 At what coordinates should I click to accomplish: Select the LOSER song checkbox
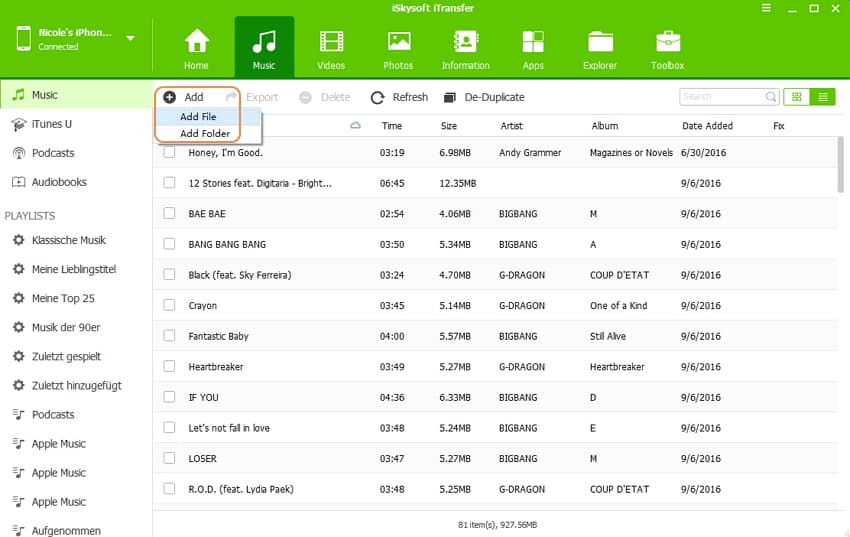169,459
